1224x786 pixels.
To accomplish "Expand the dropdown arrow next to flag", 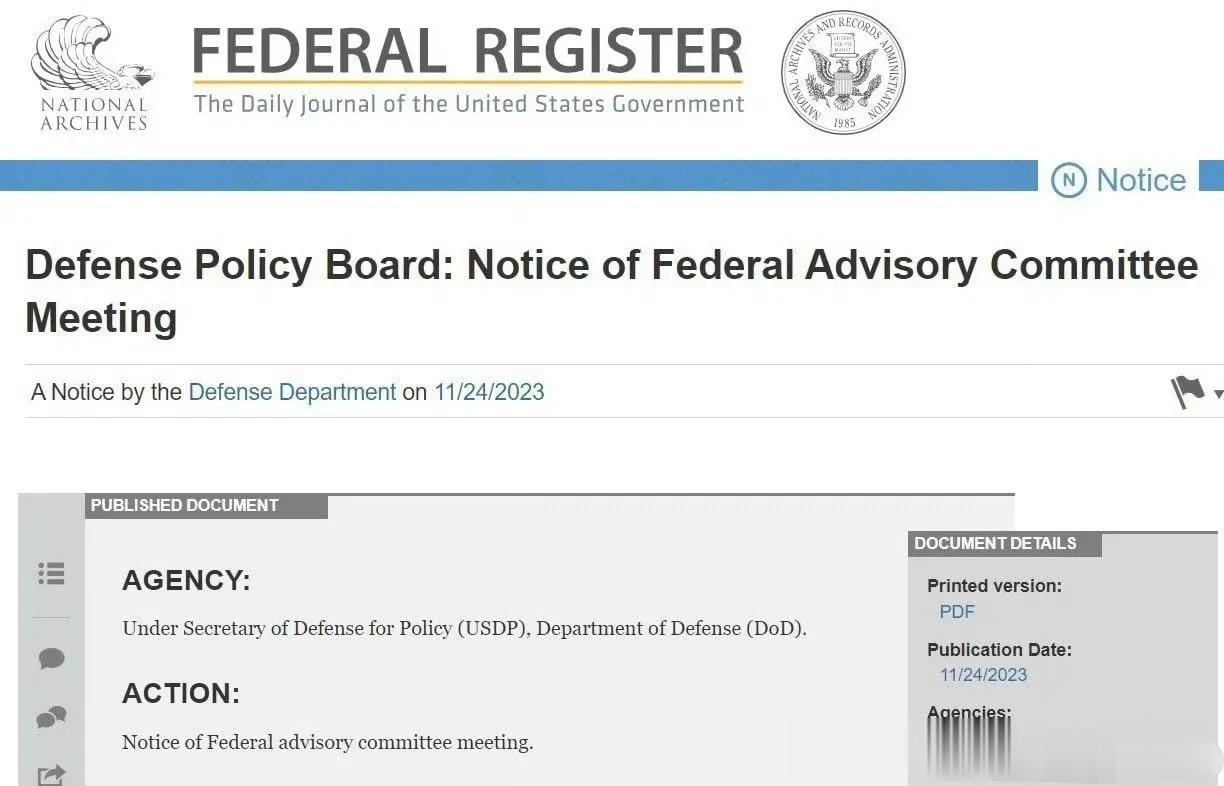I will 1217,394.
